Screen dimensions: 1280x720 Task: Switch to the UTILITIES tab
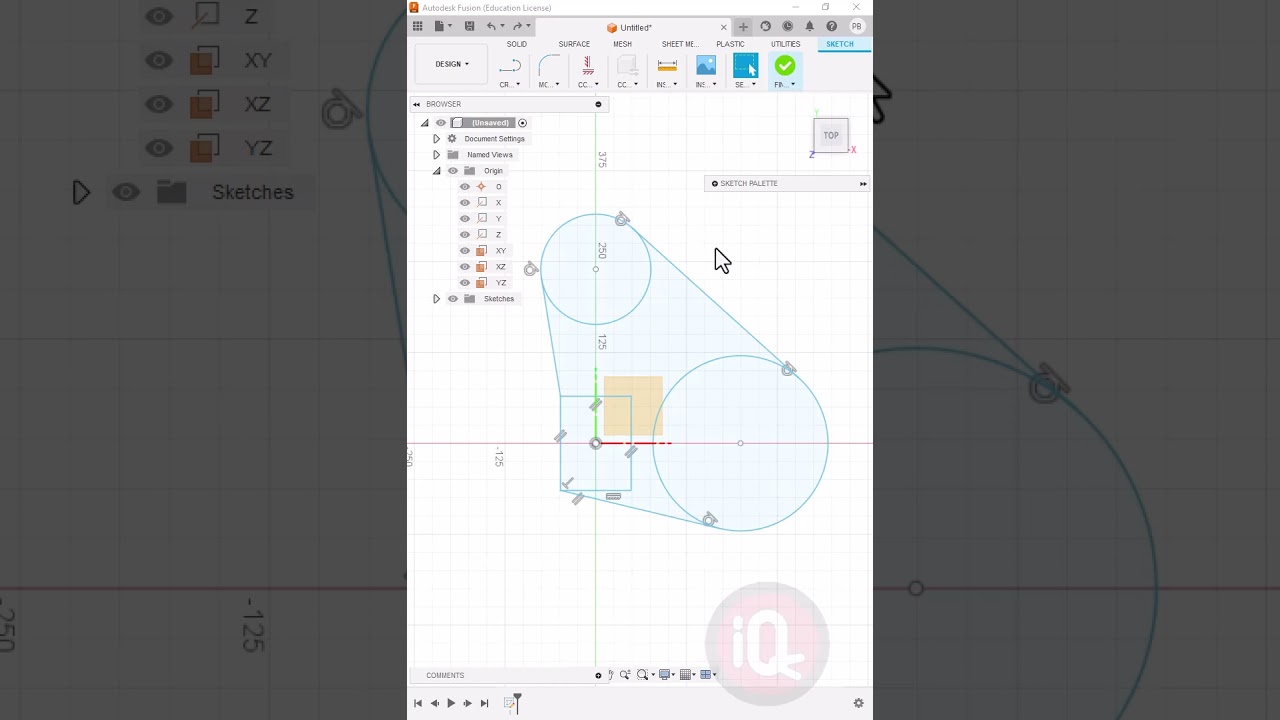785,44
